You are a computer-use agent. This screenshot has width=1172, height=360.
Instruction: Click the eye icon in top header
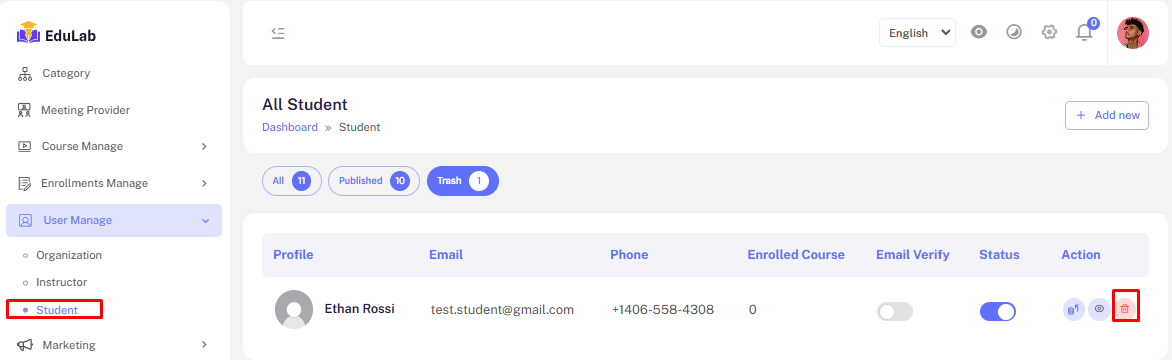point(979,32)
